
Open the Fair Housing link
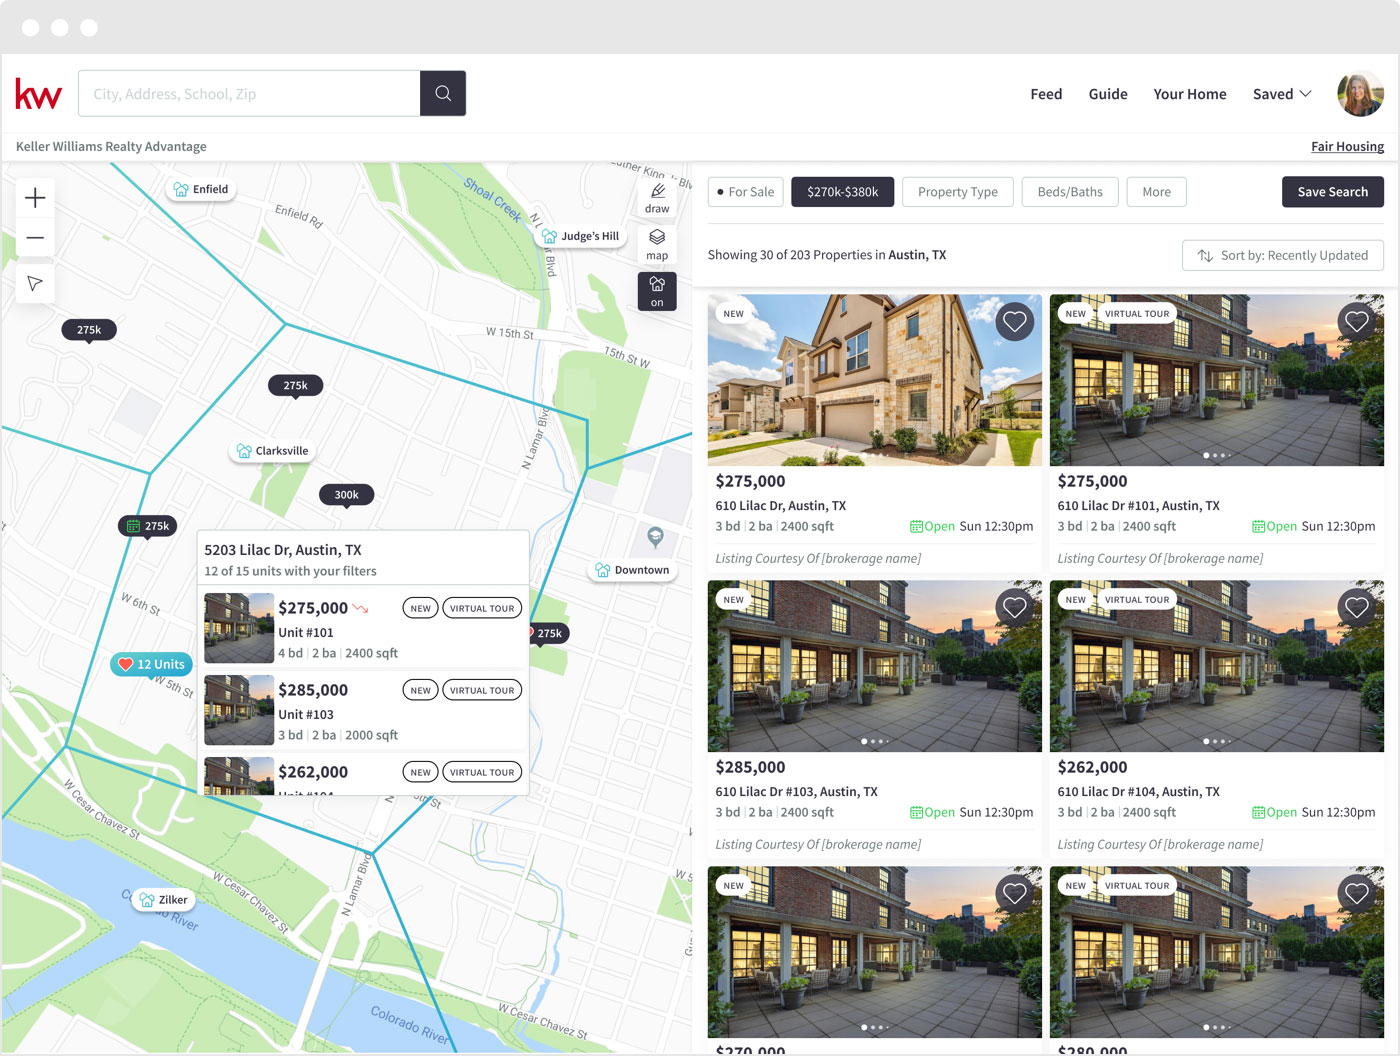[x=1347, y=146]
